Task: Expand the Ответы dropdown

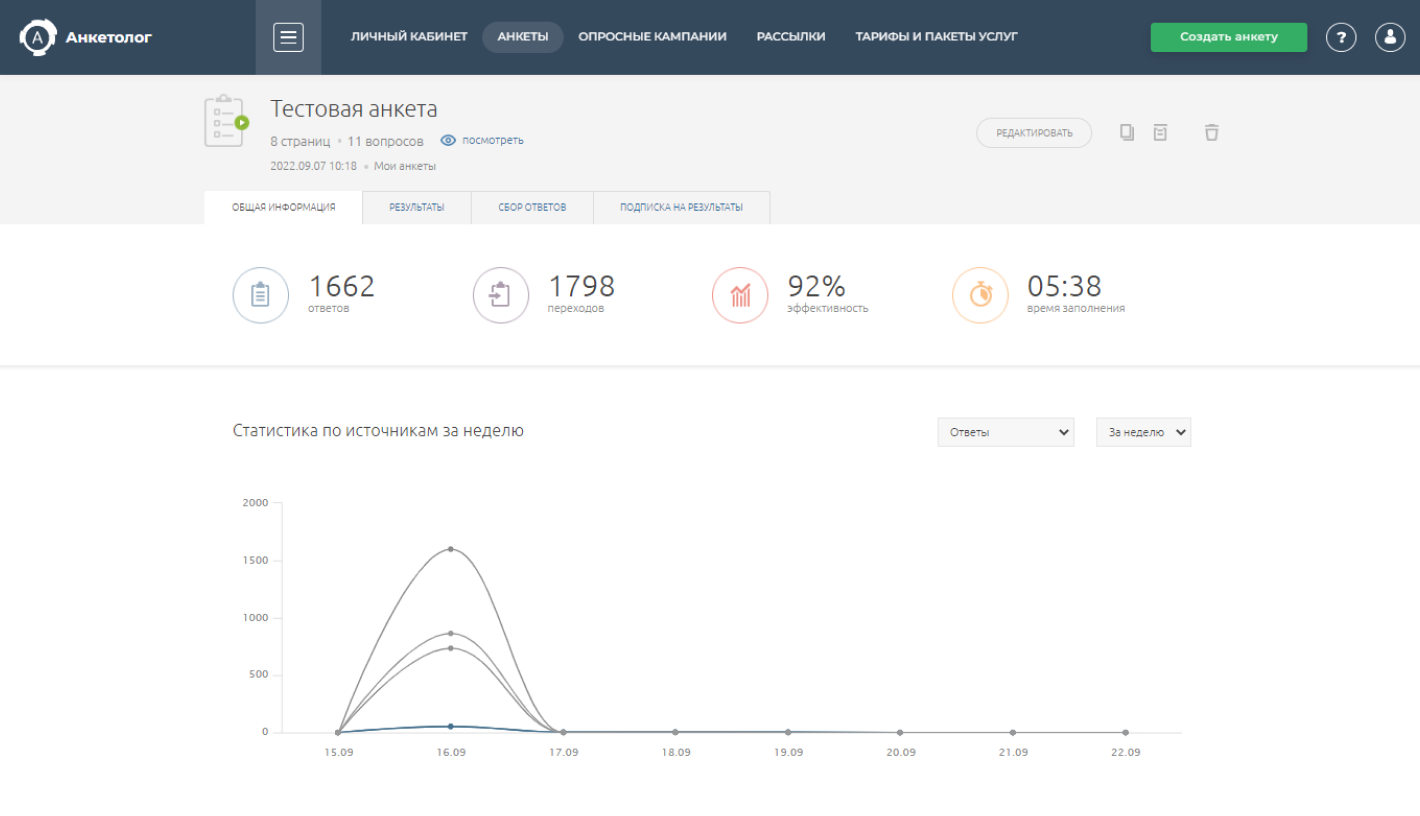Action: coord(1005,432)
